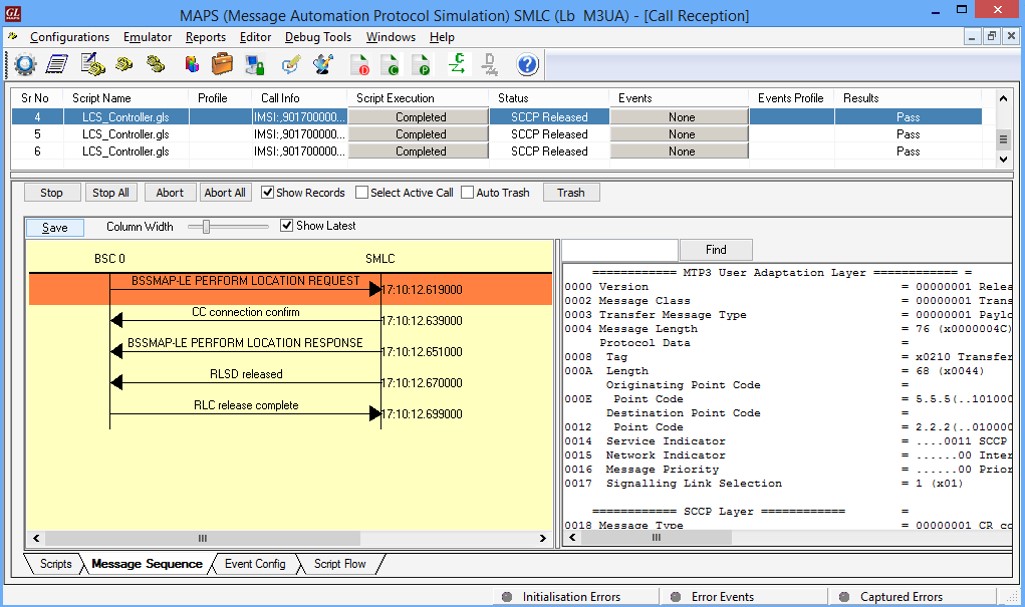Image resolution: width=1025 pixels, height=607 pixels.
Task: Click the second yellow telephone icon
Action: point(156,64)
